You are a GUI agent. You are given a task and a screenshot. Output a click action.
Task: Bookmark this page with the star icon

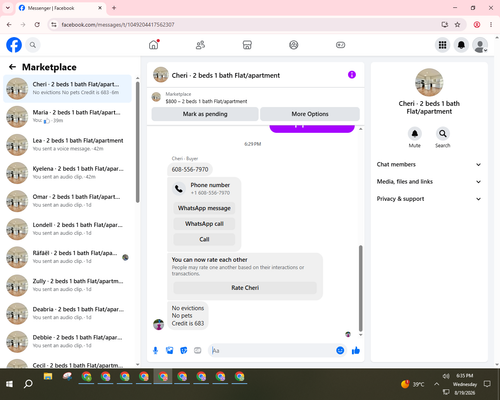pos(458,24)
